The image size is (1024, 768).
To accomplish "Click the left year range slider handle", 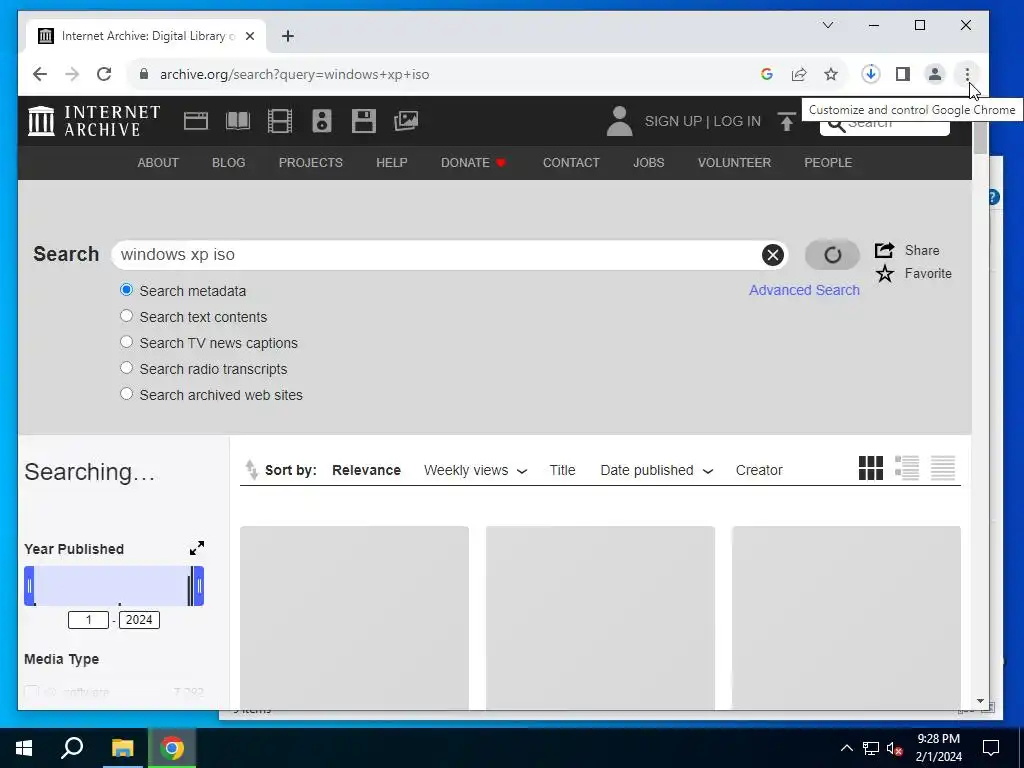I will pos(29,586).
